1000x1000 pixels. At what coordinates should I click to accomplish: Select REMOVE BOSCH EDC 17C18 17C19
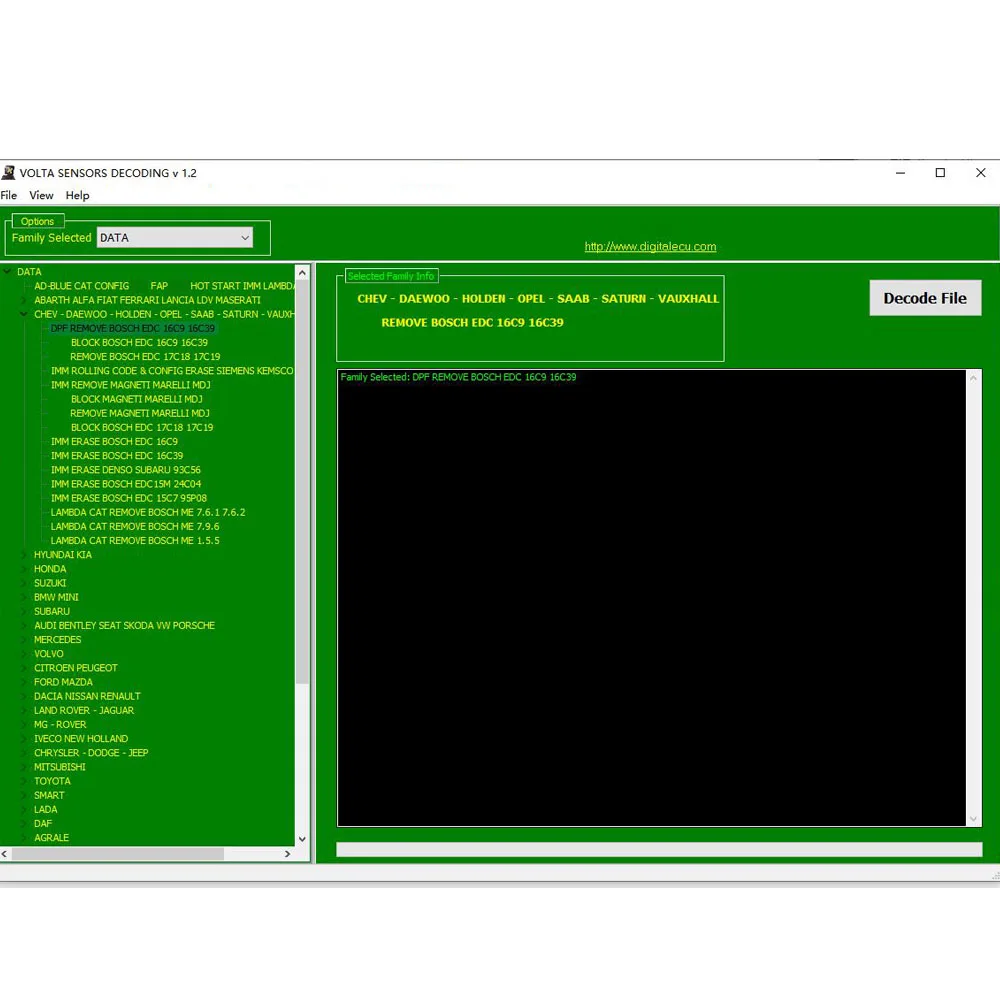coord(145,357)
